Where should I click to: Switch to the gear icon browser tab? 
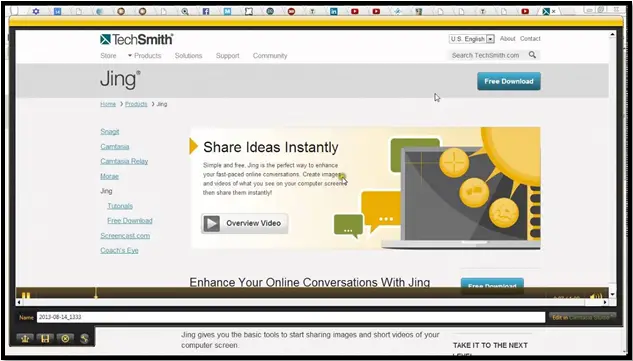coord(36,11)
